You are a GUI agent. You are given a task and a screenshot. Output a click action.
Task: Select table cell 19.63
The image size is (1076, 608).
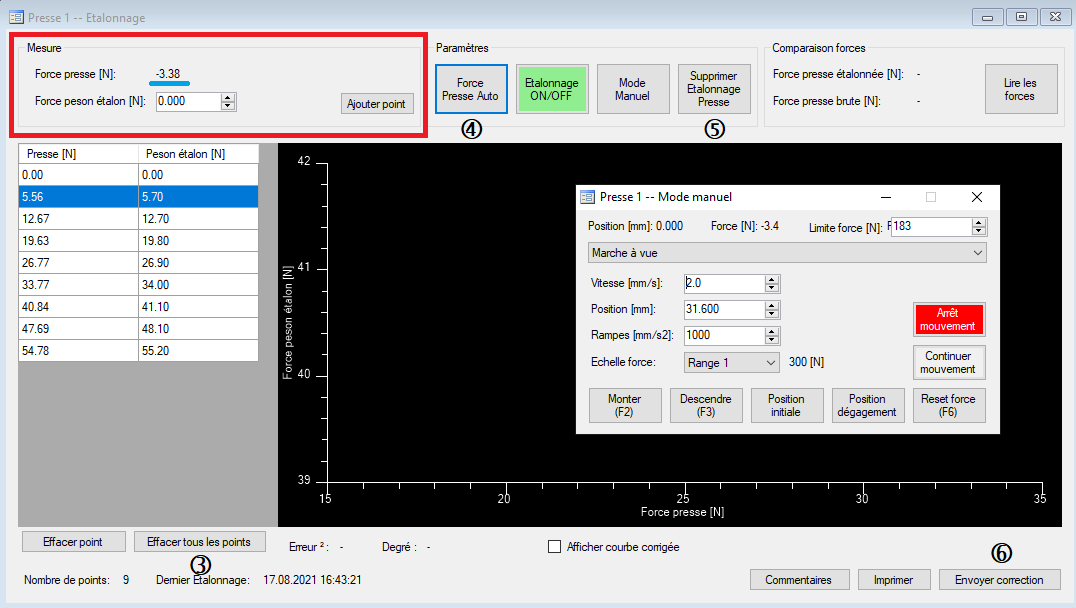pos(78,241)
